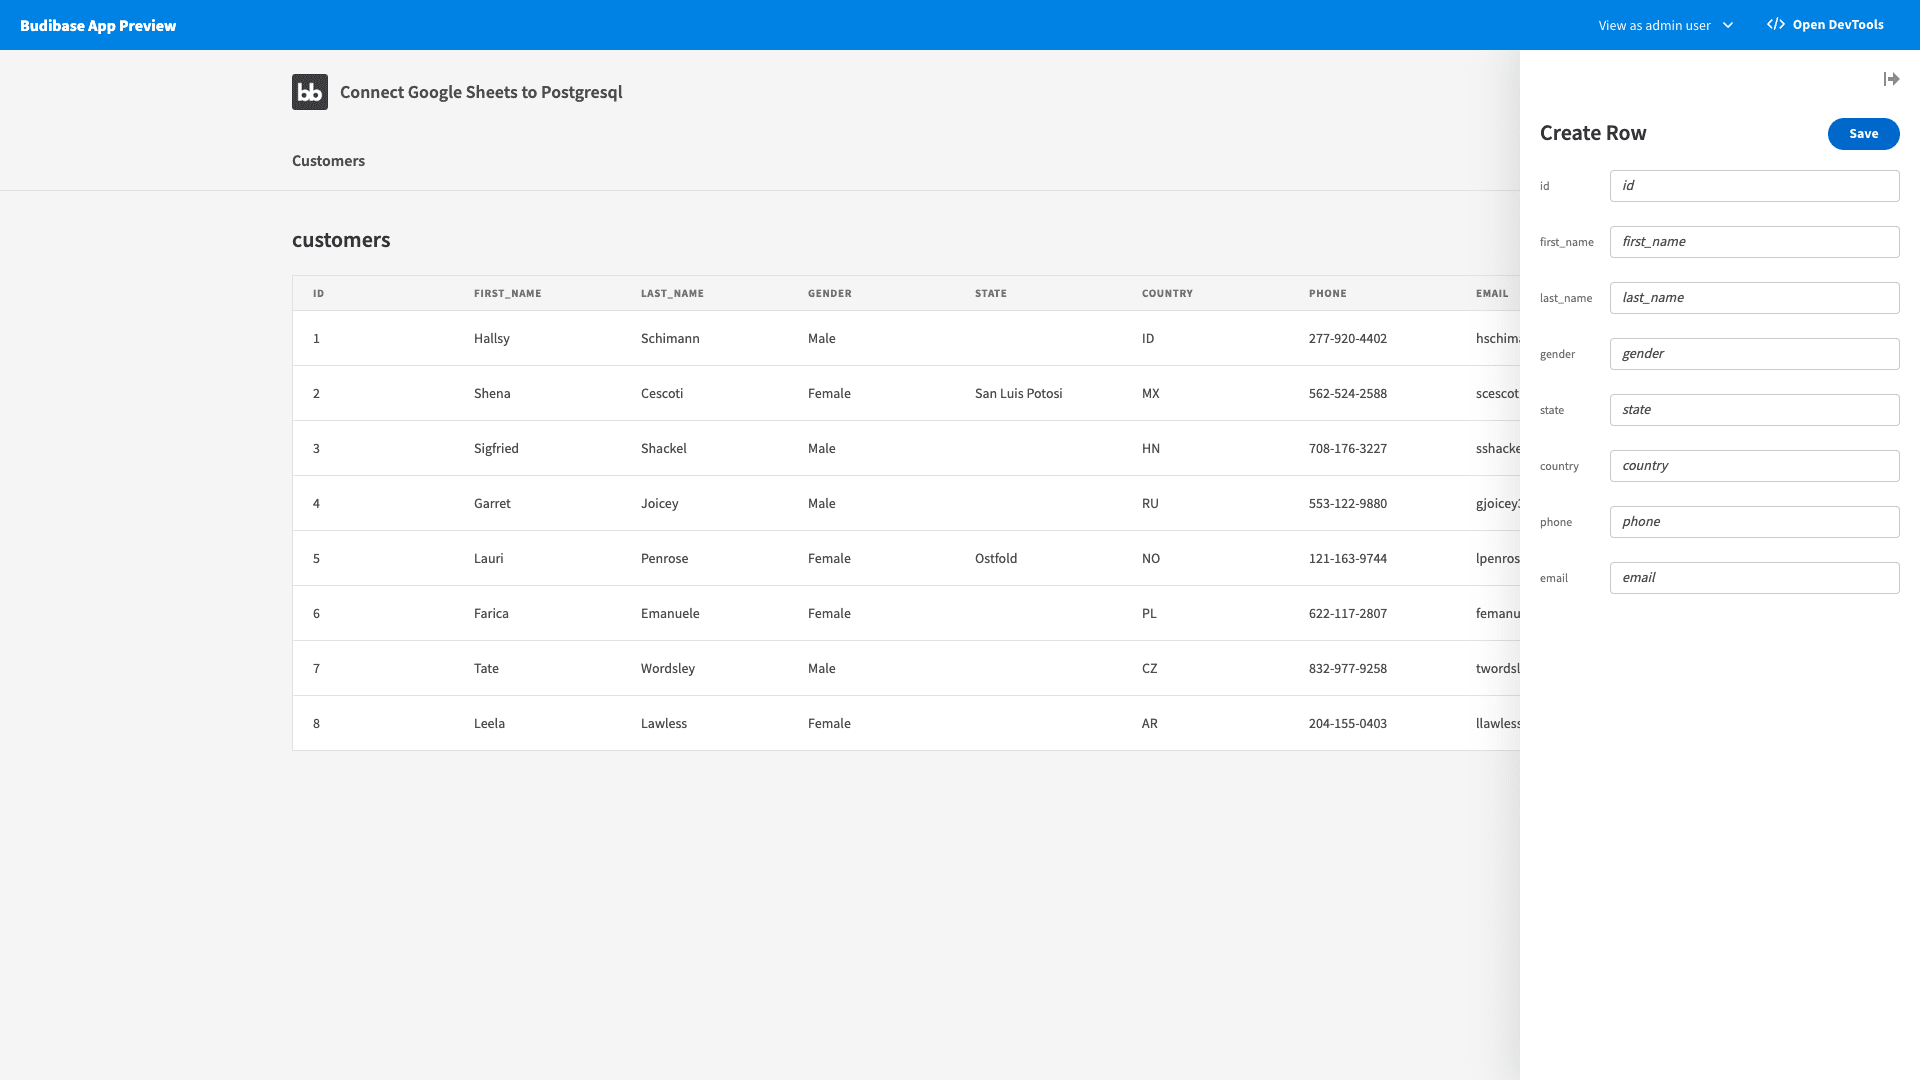Select the Sigfried first name cell
The height and width of the screenshot is (1080, 1920).
(x=496, y=449)
